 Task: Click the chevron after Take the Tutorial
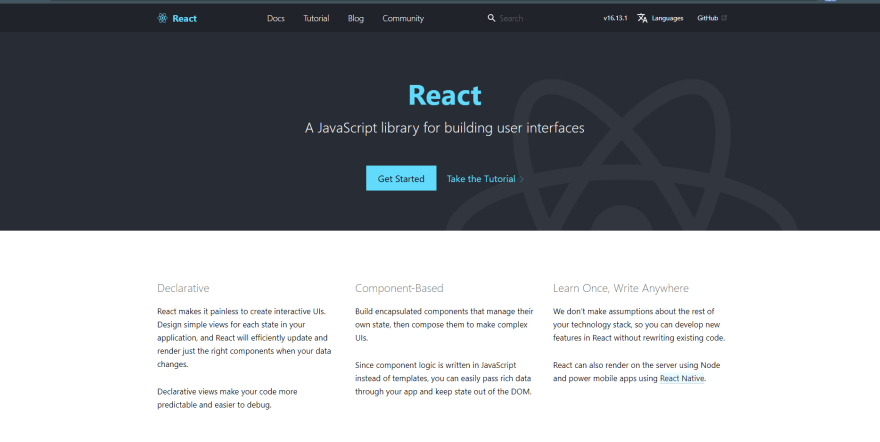[522, 179]
